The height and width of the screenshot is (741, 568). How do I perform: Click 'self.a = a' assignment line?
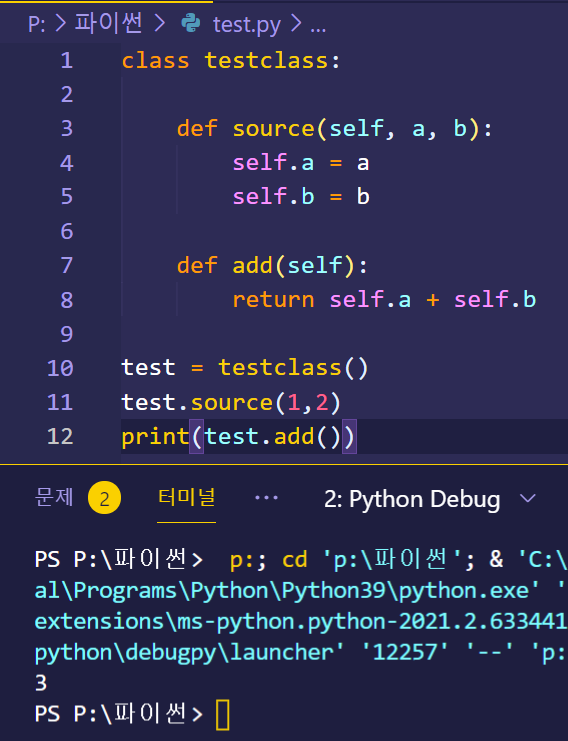pos(301,163)
